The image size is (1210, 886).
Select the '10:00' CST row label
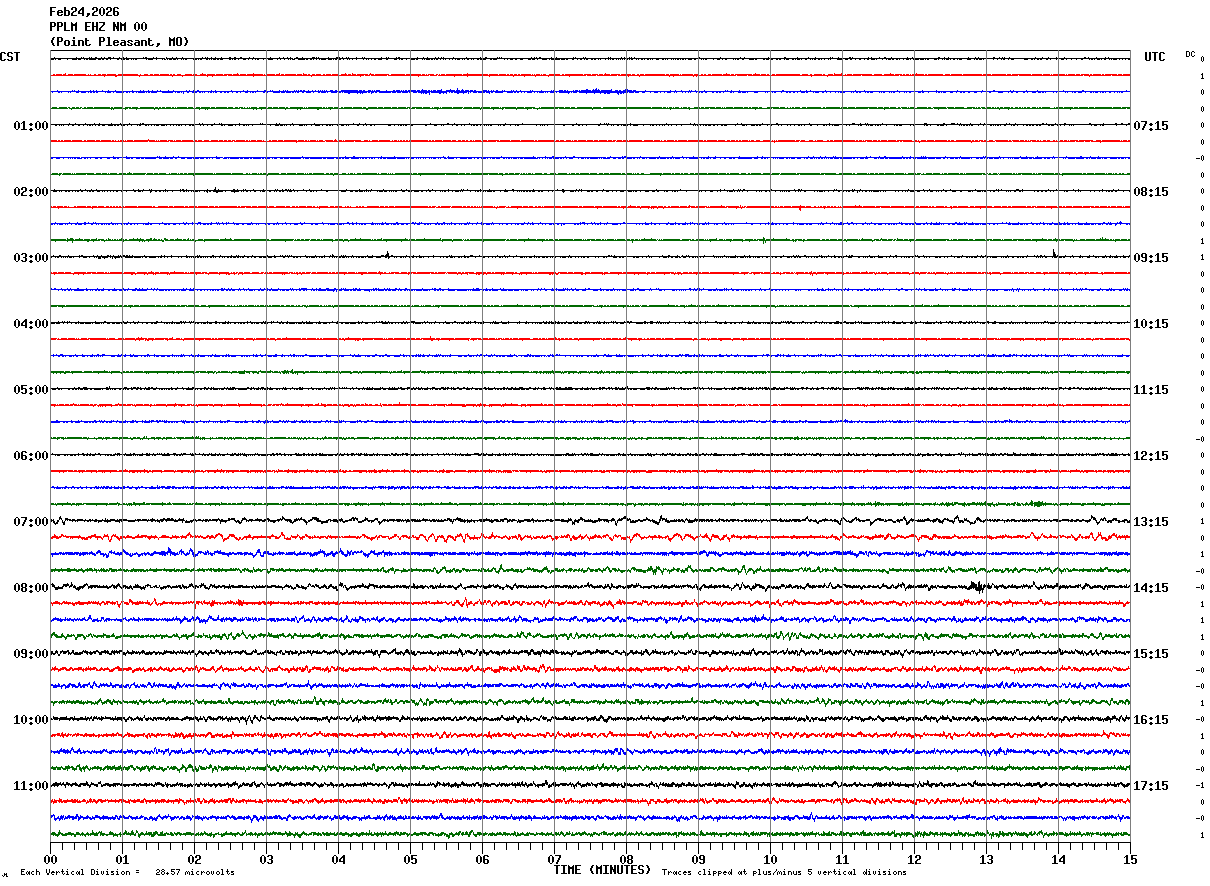pyautogui.click(x=31, y=720)
